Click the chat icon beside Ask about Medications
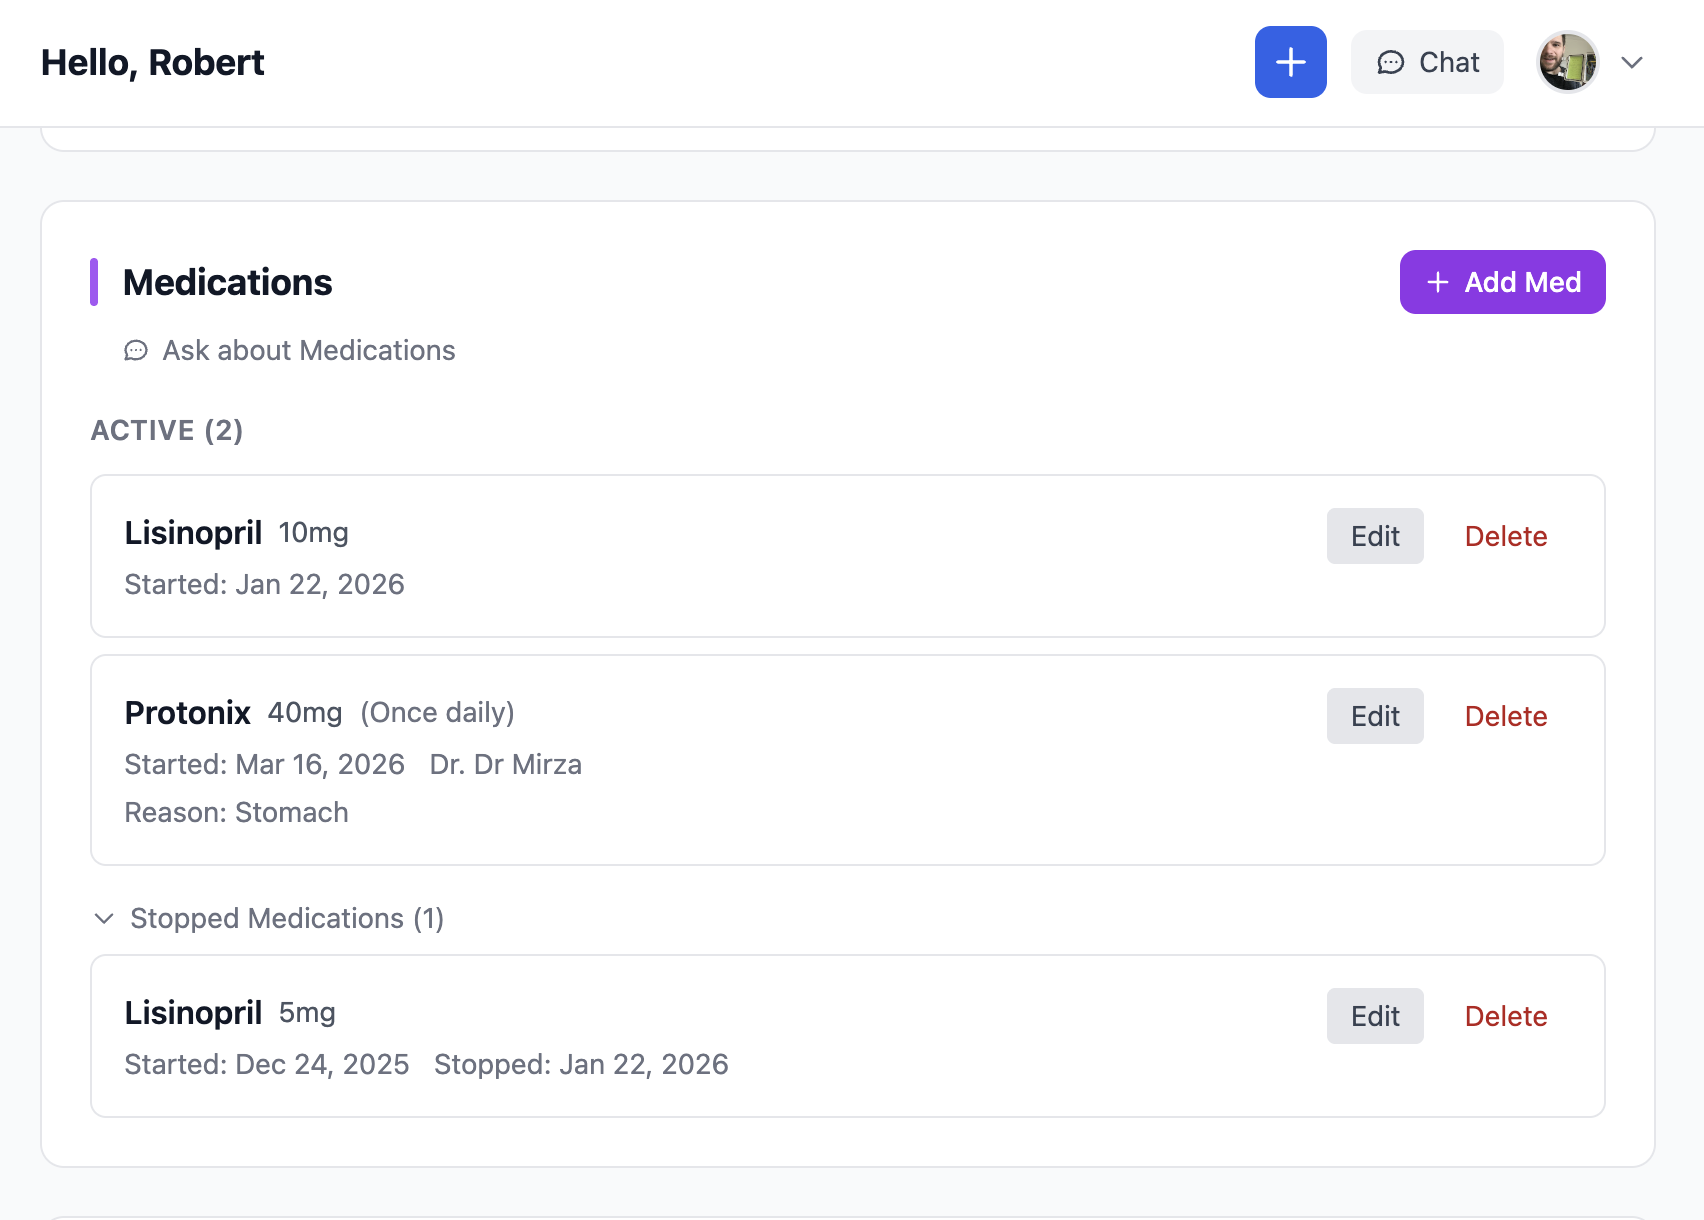1704x1220 pixels. pyautogui.click(x=137, y=351)
